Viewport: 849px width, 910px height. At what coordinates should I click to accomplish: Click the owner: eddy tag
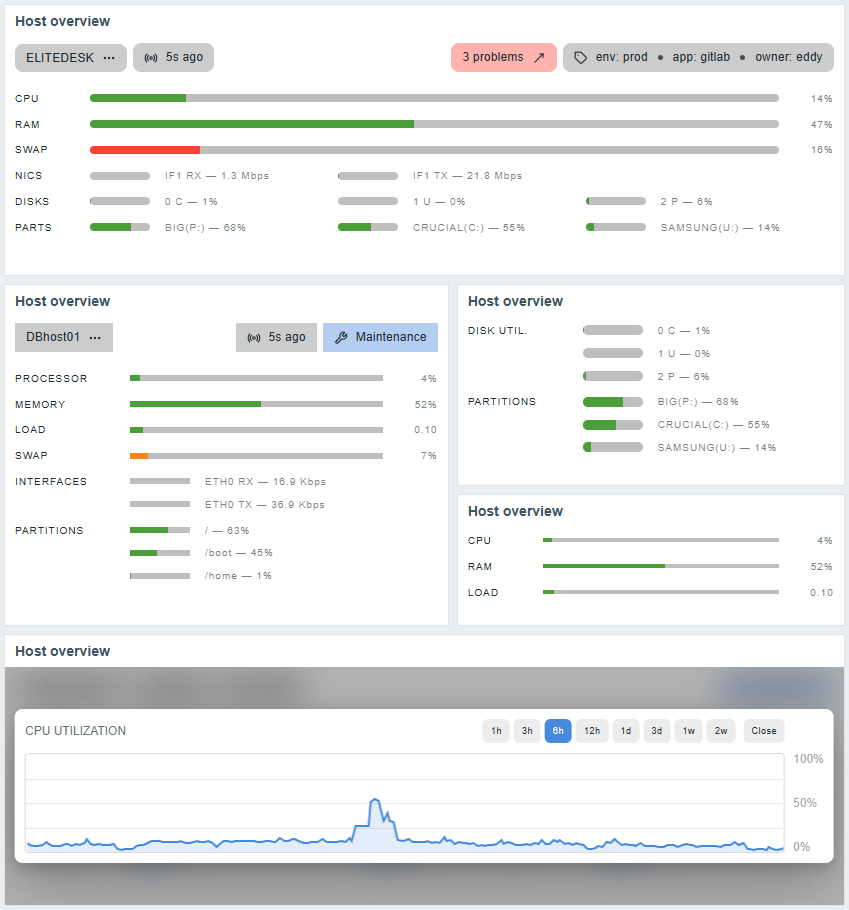click(789, 57)
